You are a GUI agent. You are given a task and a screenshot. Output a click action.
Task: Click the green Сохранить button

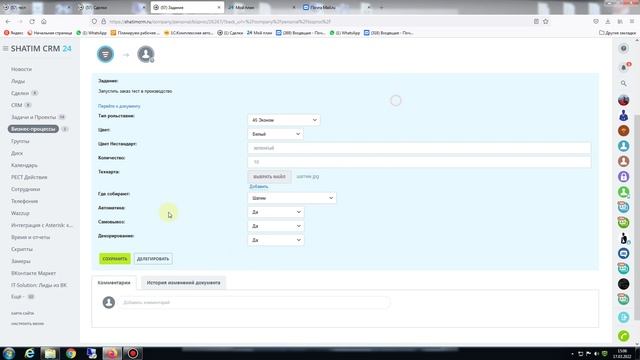point(115,259)
